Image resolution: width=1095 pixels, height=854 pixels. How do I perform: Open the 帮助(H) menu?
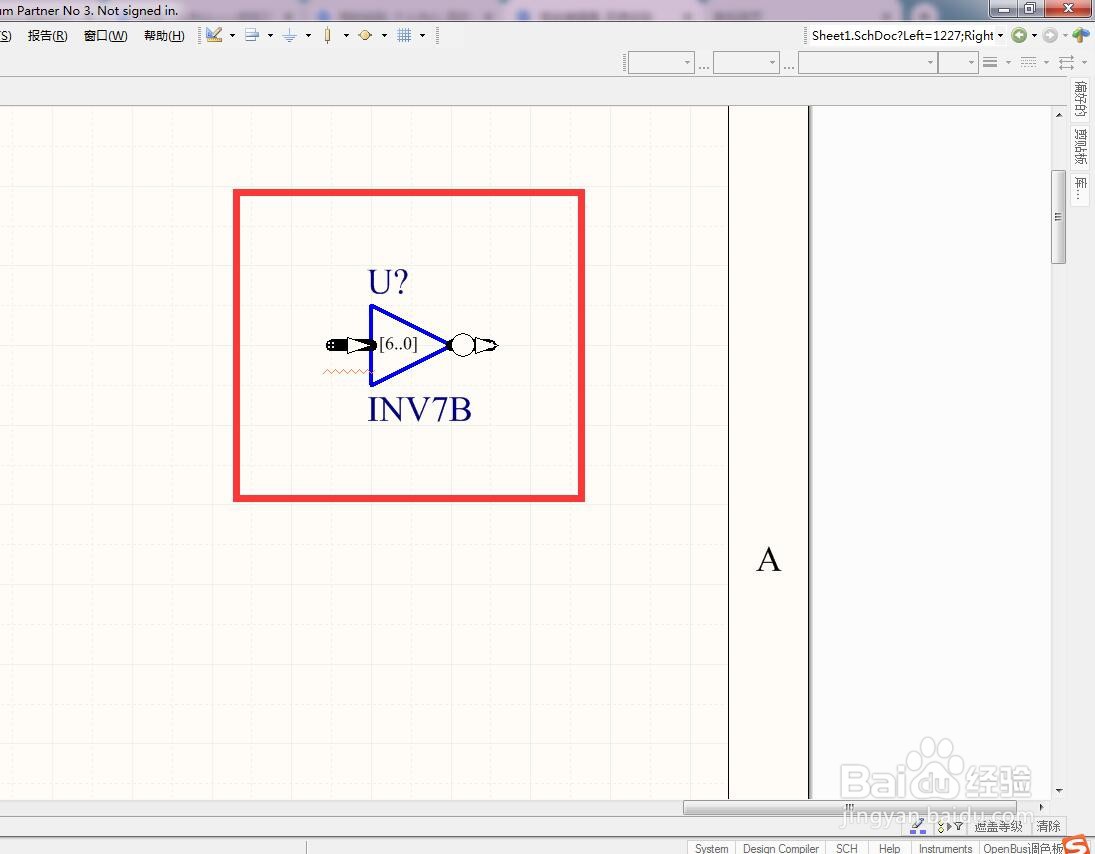point(164,36)
